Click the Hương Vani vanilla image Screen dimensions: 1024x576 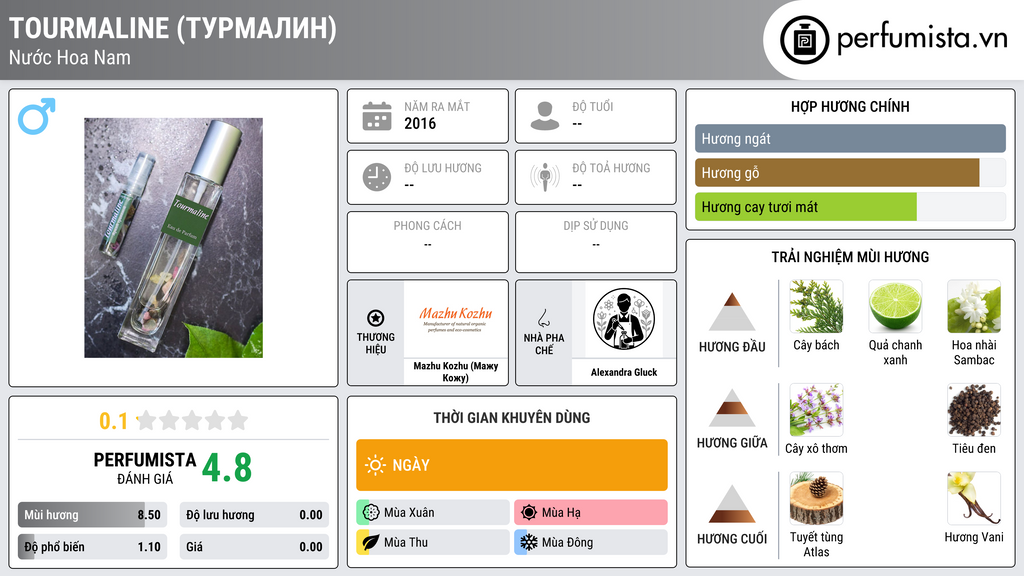point(974,499)
